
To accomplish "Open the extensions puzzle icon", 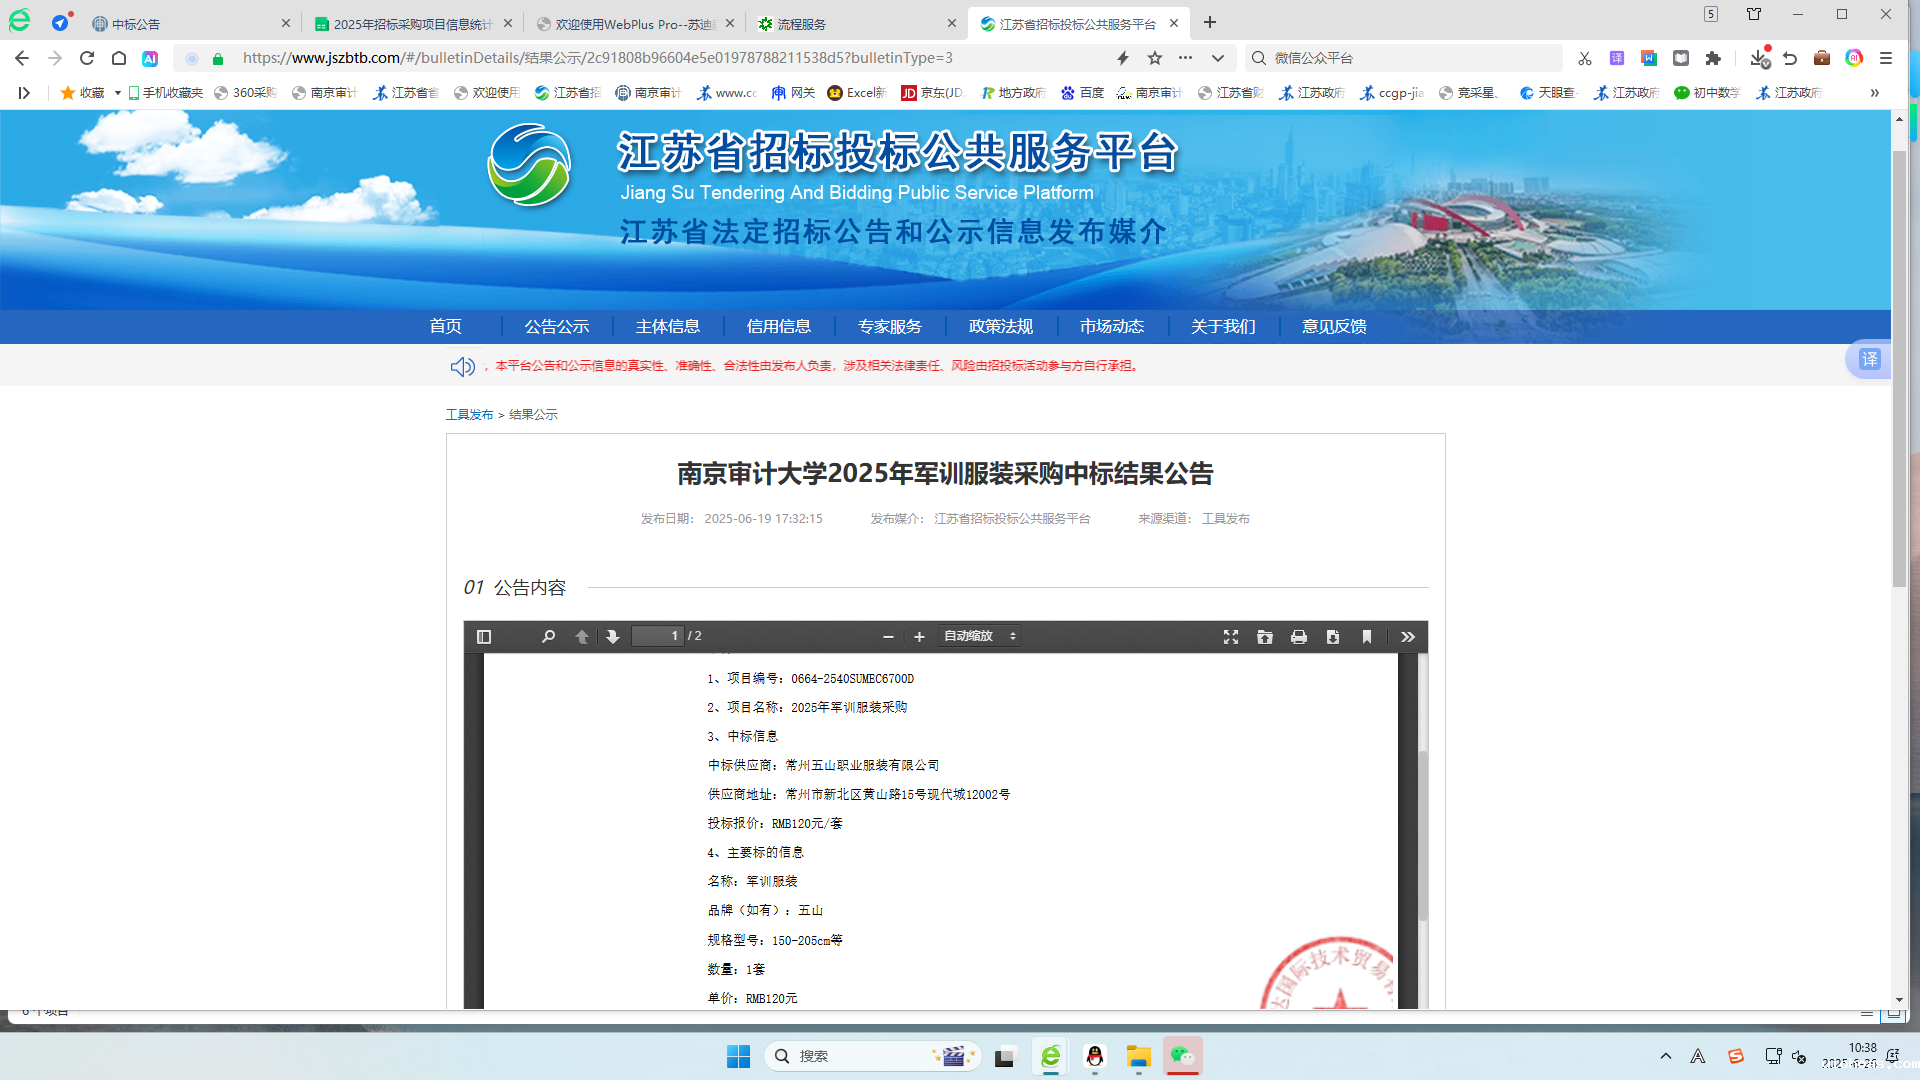I will (x=1713, y=58).
